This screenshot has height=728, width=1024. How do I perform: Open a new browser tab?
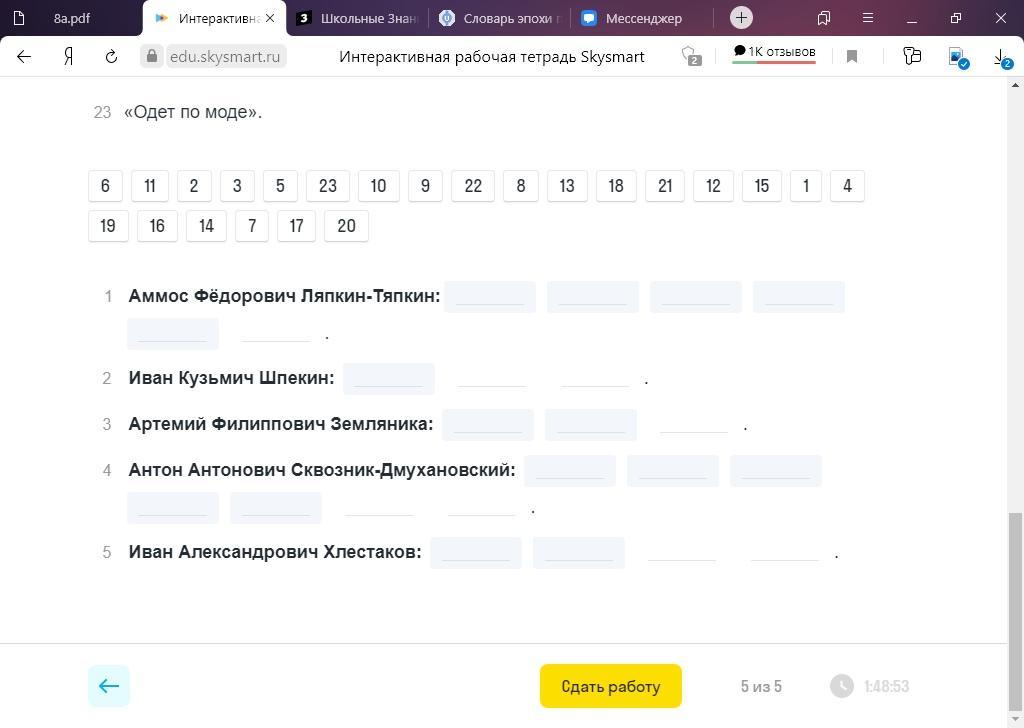click(x=741, y=18)
